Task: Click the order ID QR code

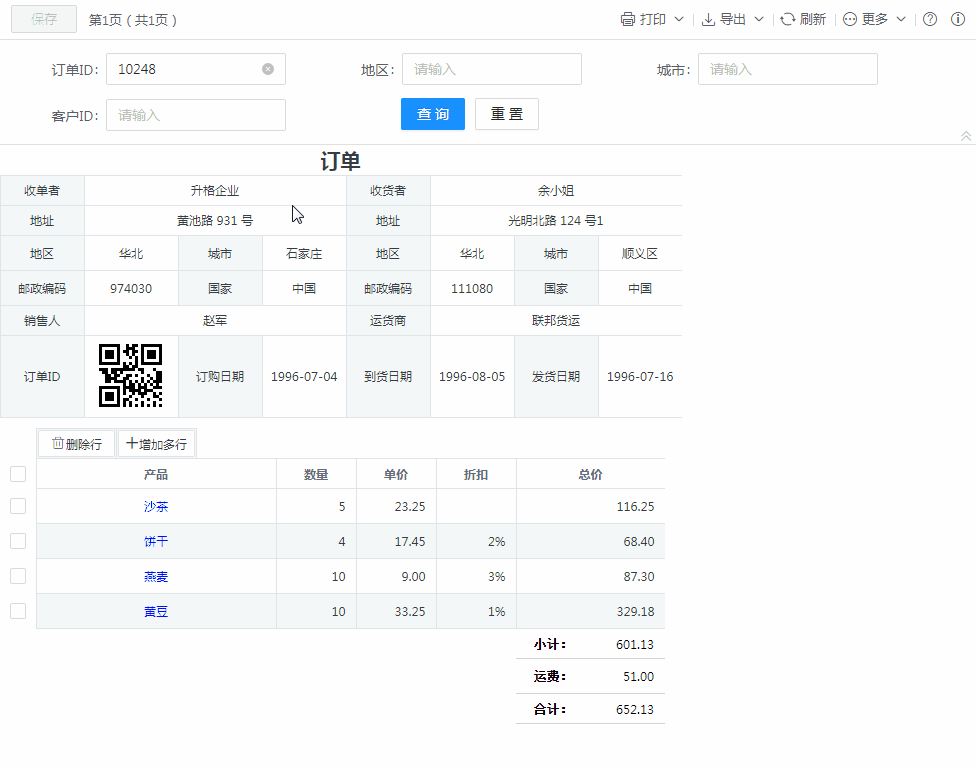Action: click(x=131, y=376)
